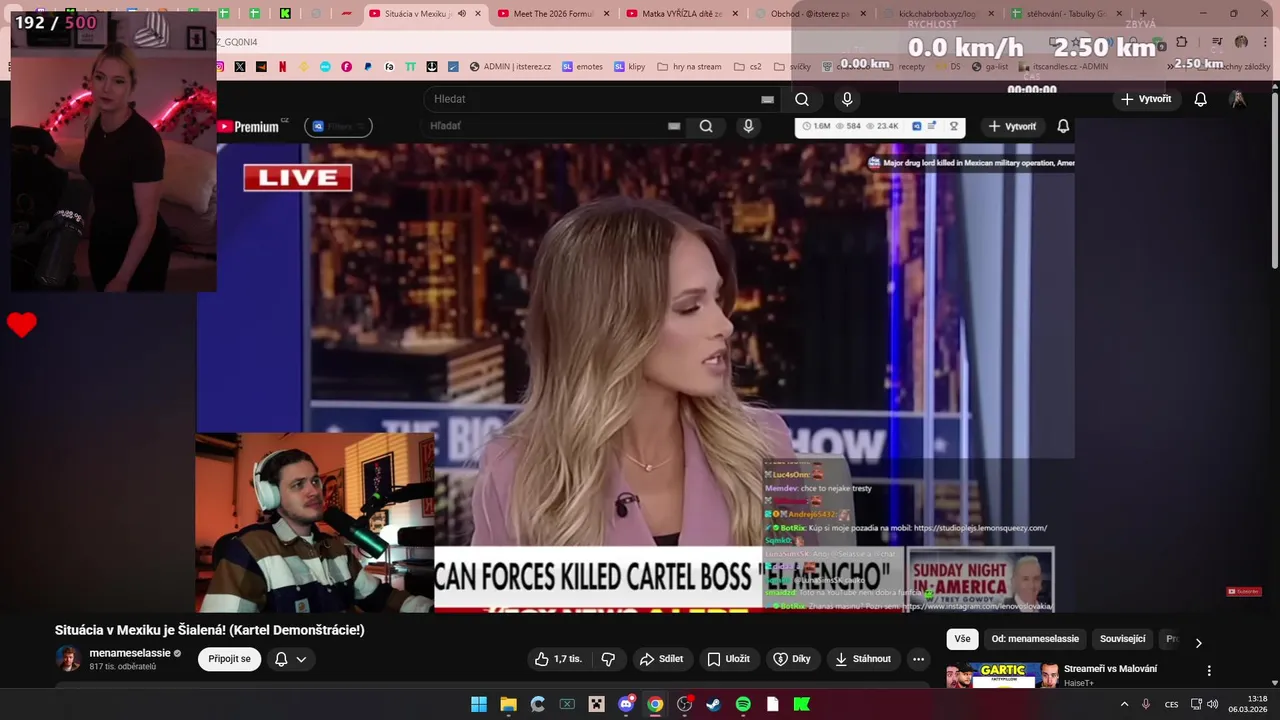Click the menameselassie channel name
The image size is (1280, 720).
(x=130, y=653)
